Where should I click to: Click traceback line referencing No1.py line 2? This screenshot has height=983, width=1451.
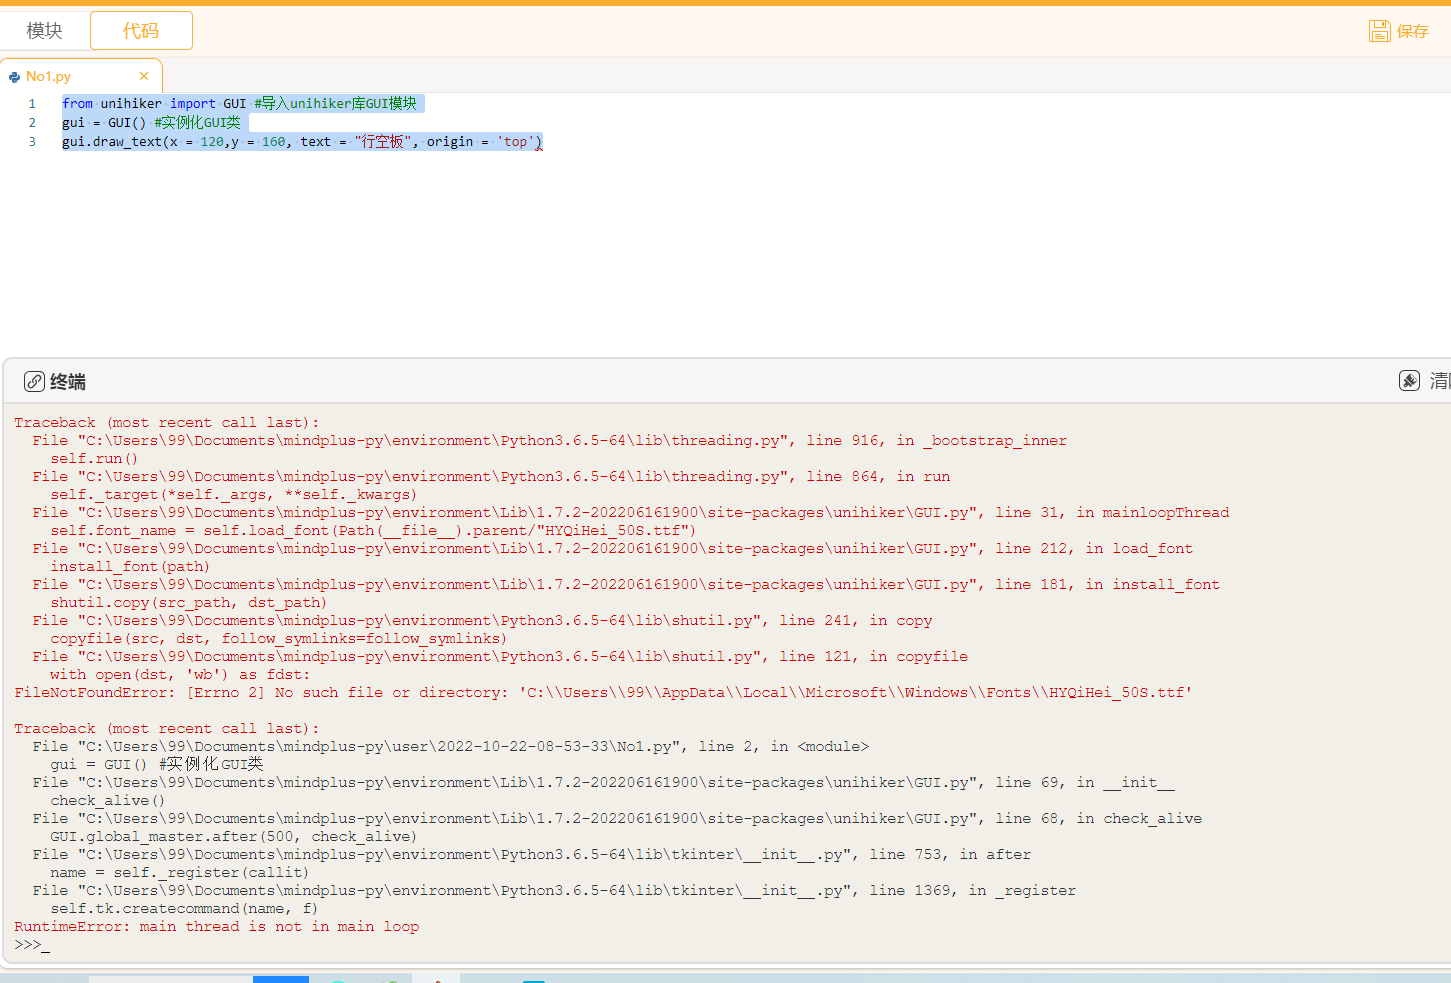coord(451,746)
